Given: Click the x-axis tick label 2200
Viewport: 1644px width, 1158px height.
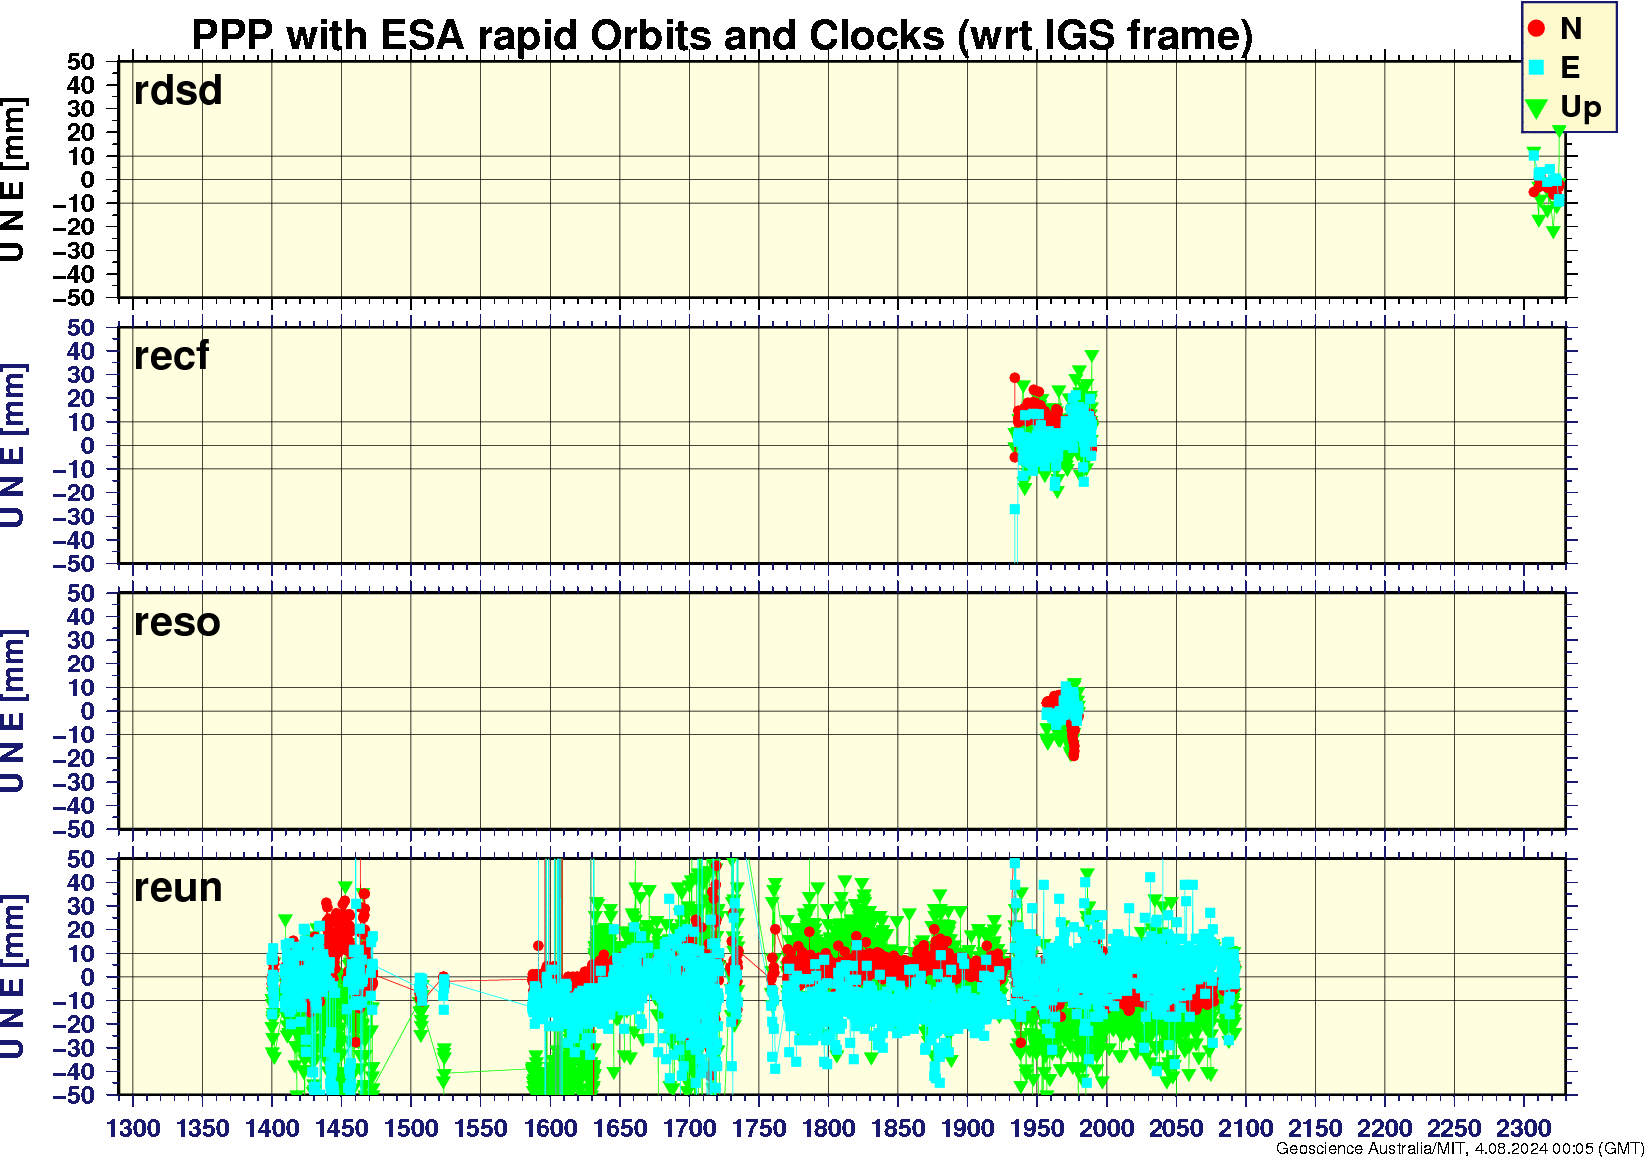Looking at the screenshot, I should (x=1384, y=1128).
